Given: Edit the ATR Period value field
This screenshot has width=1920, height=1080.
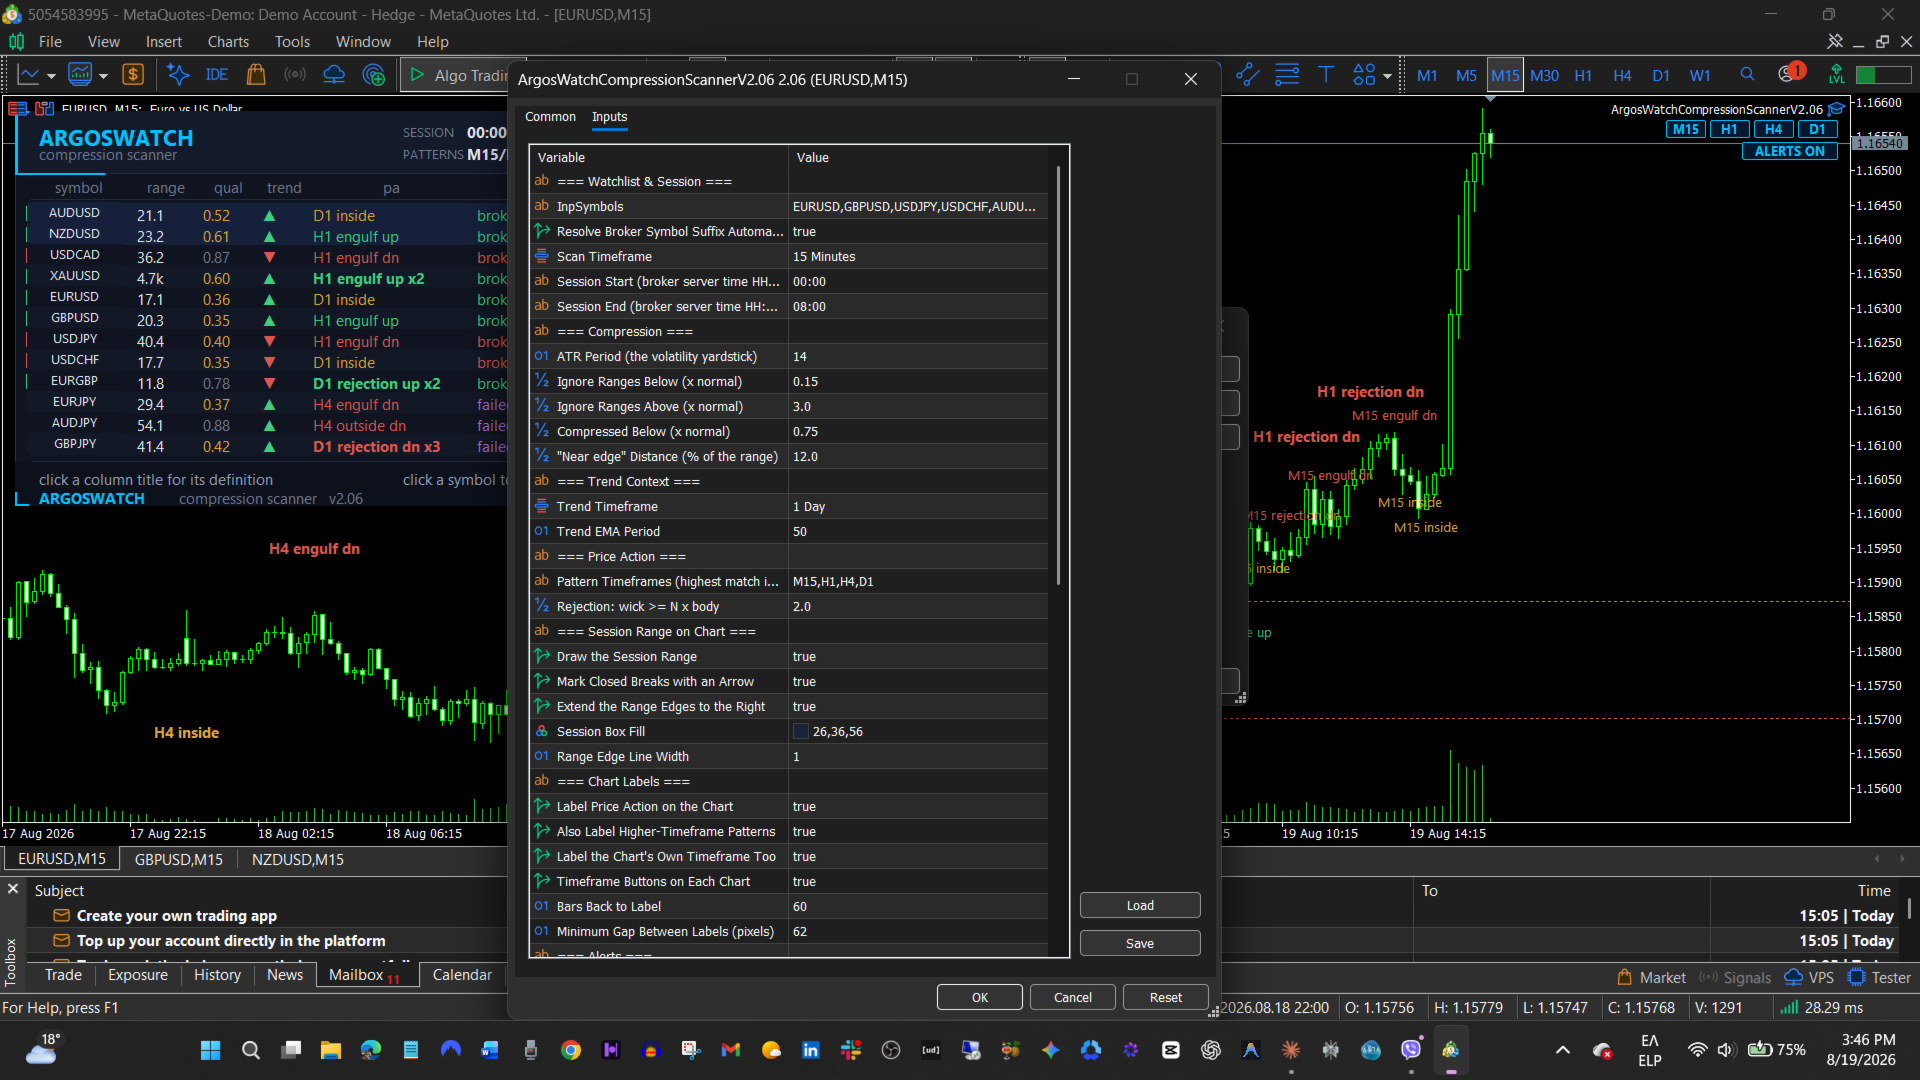Looking at the screenshot, I should (918, 357).
